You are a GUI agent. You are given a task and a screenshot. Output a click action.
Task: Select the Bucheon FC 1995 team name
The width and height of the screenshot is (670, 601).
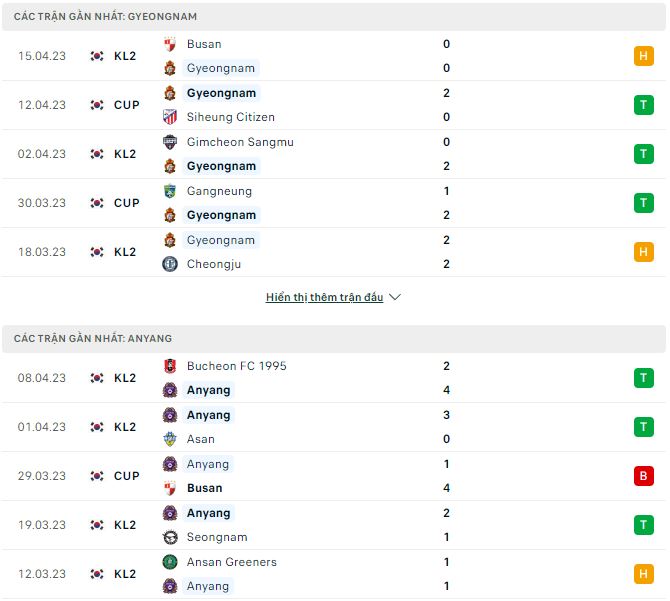coord(236,366)
